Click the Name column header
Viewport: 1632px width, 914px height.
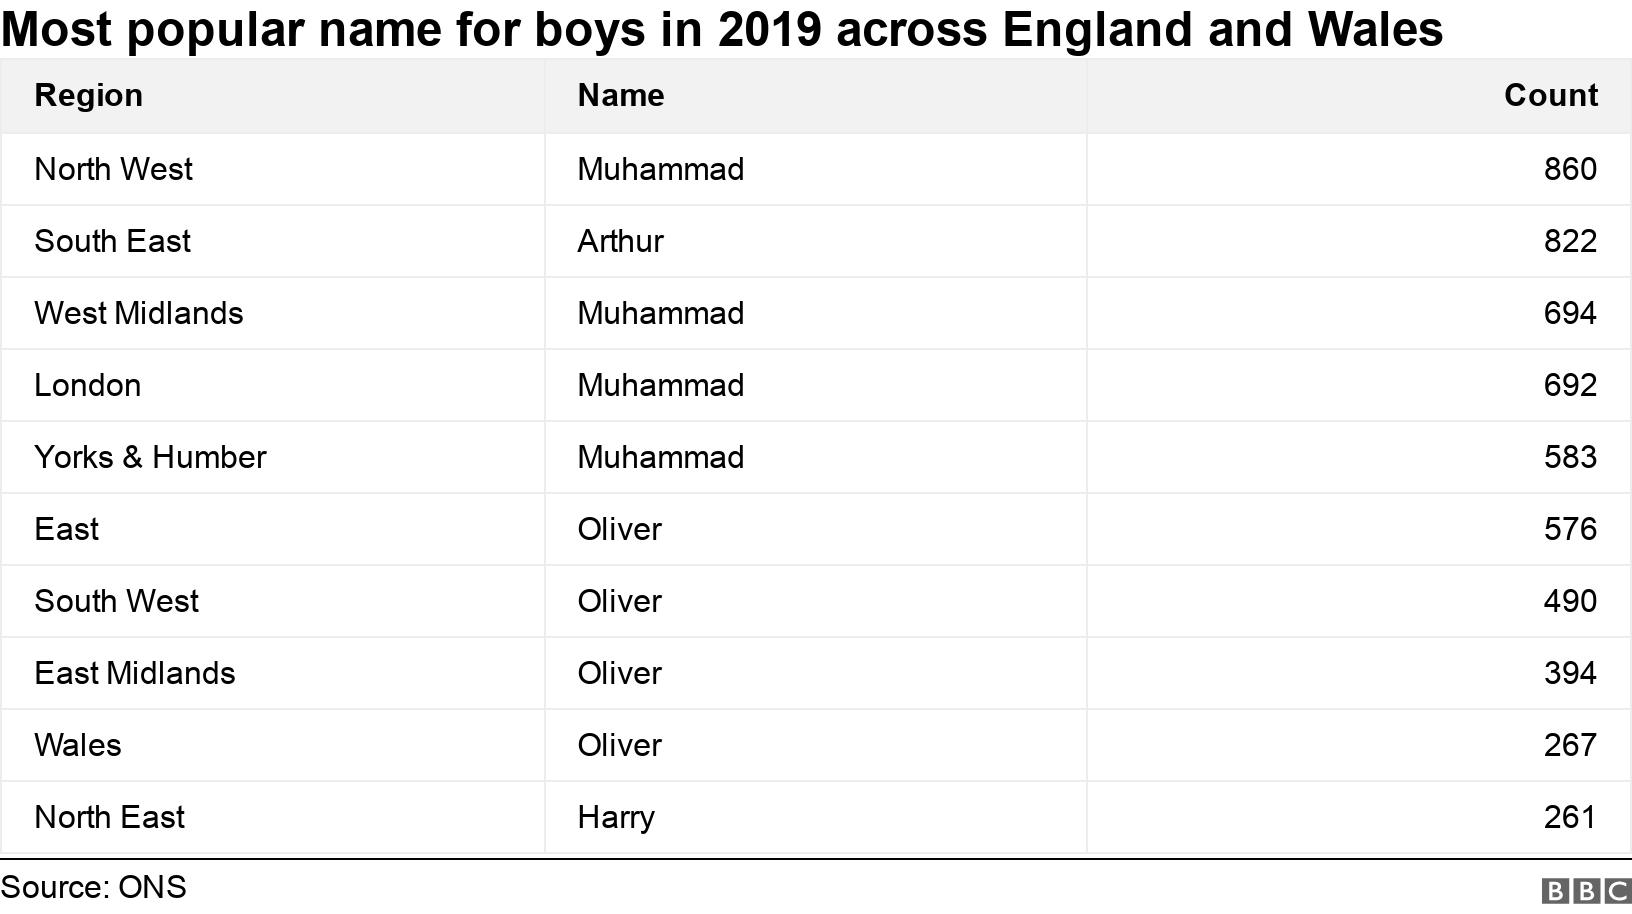coord(621,95)
